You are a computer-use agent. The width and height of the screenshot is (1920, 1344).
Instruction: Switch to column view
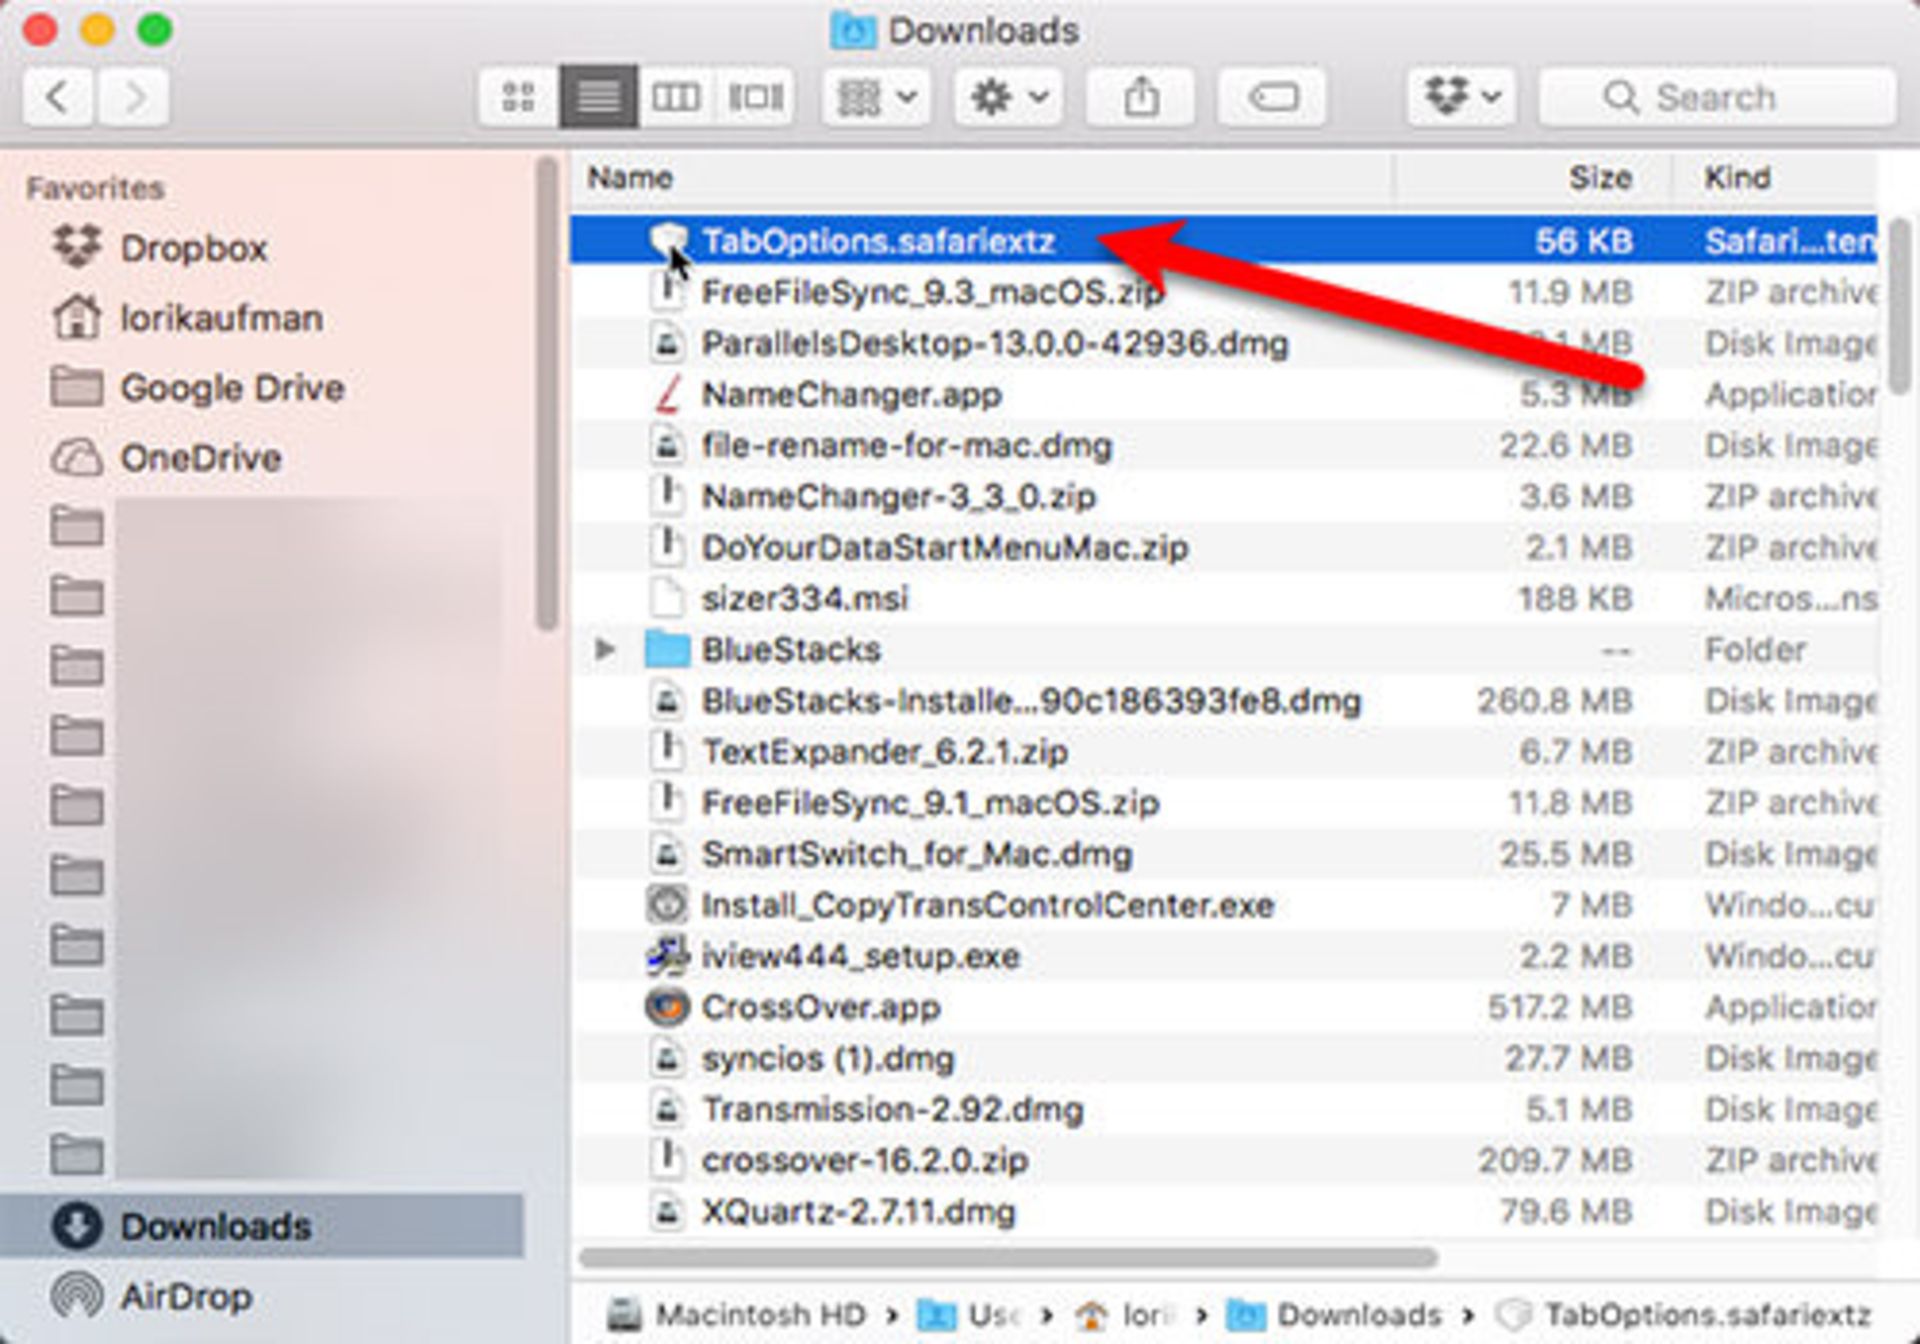coord(676,97)
